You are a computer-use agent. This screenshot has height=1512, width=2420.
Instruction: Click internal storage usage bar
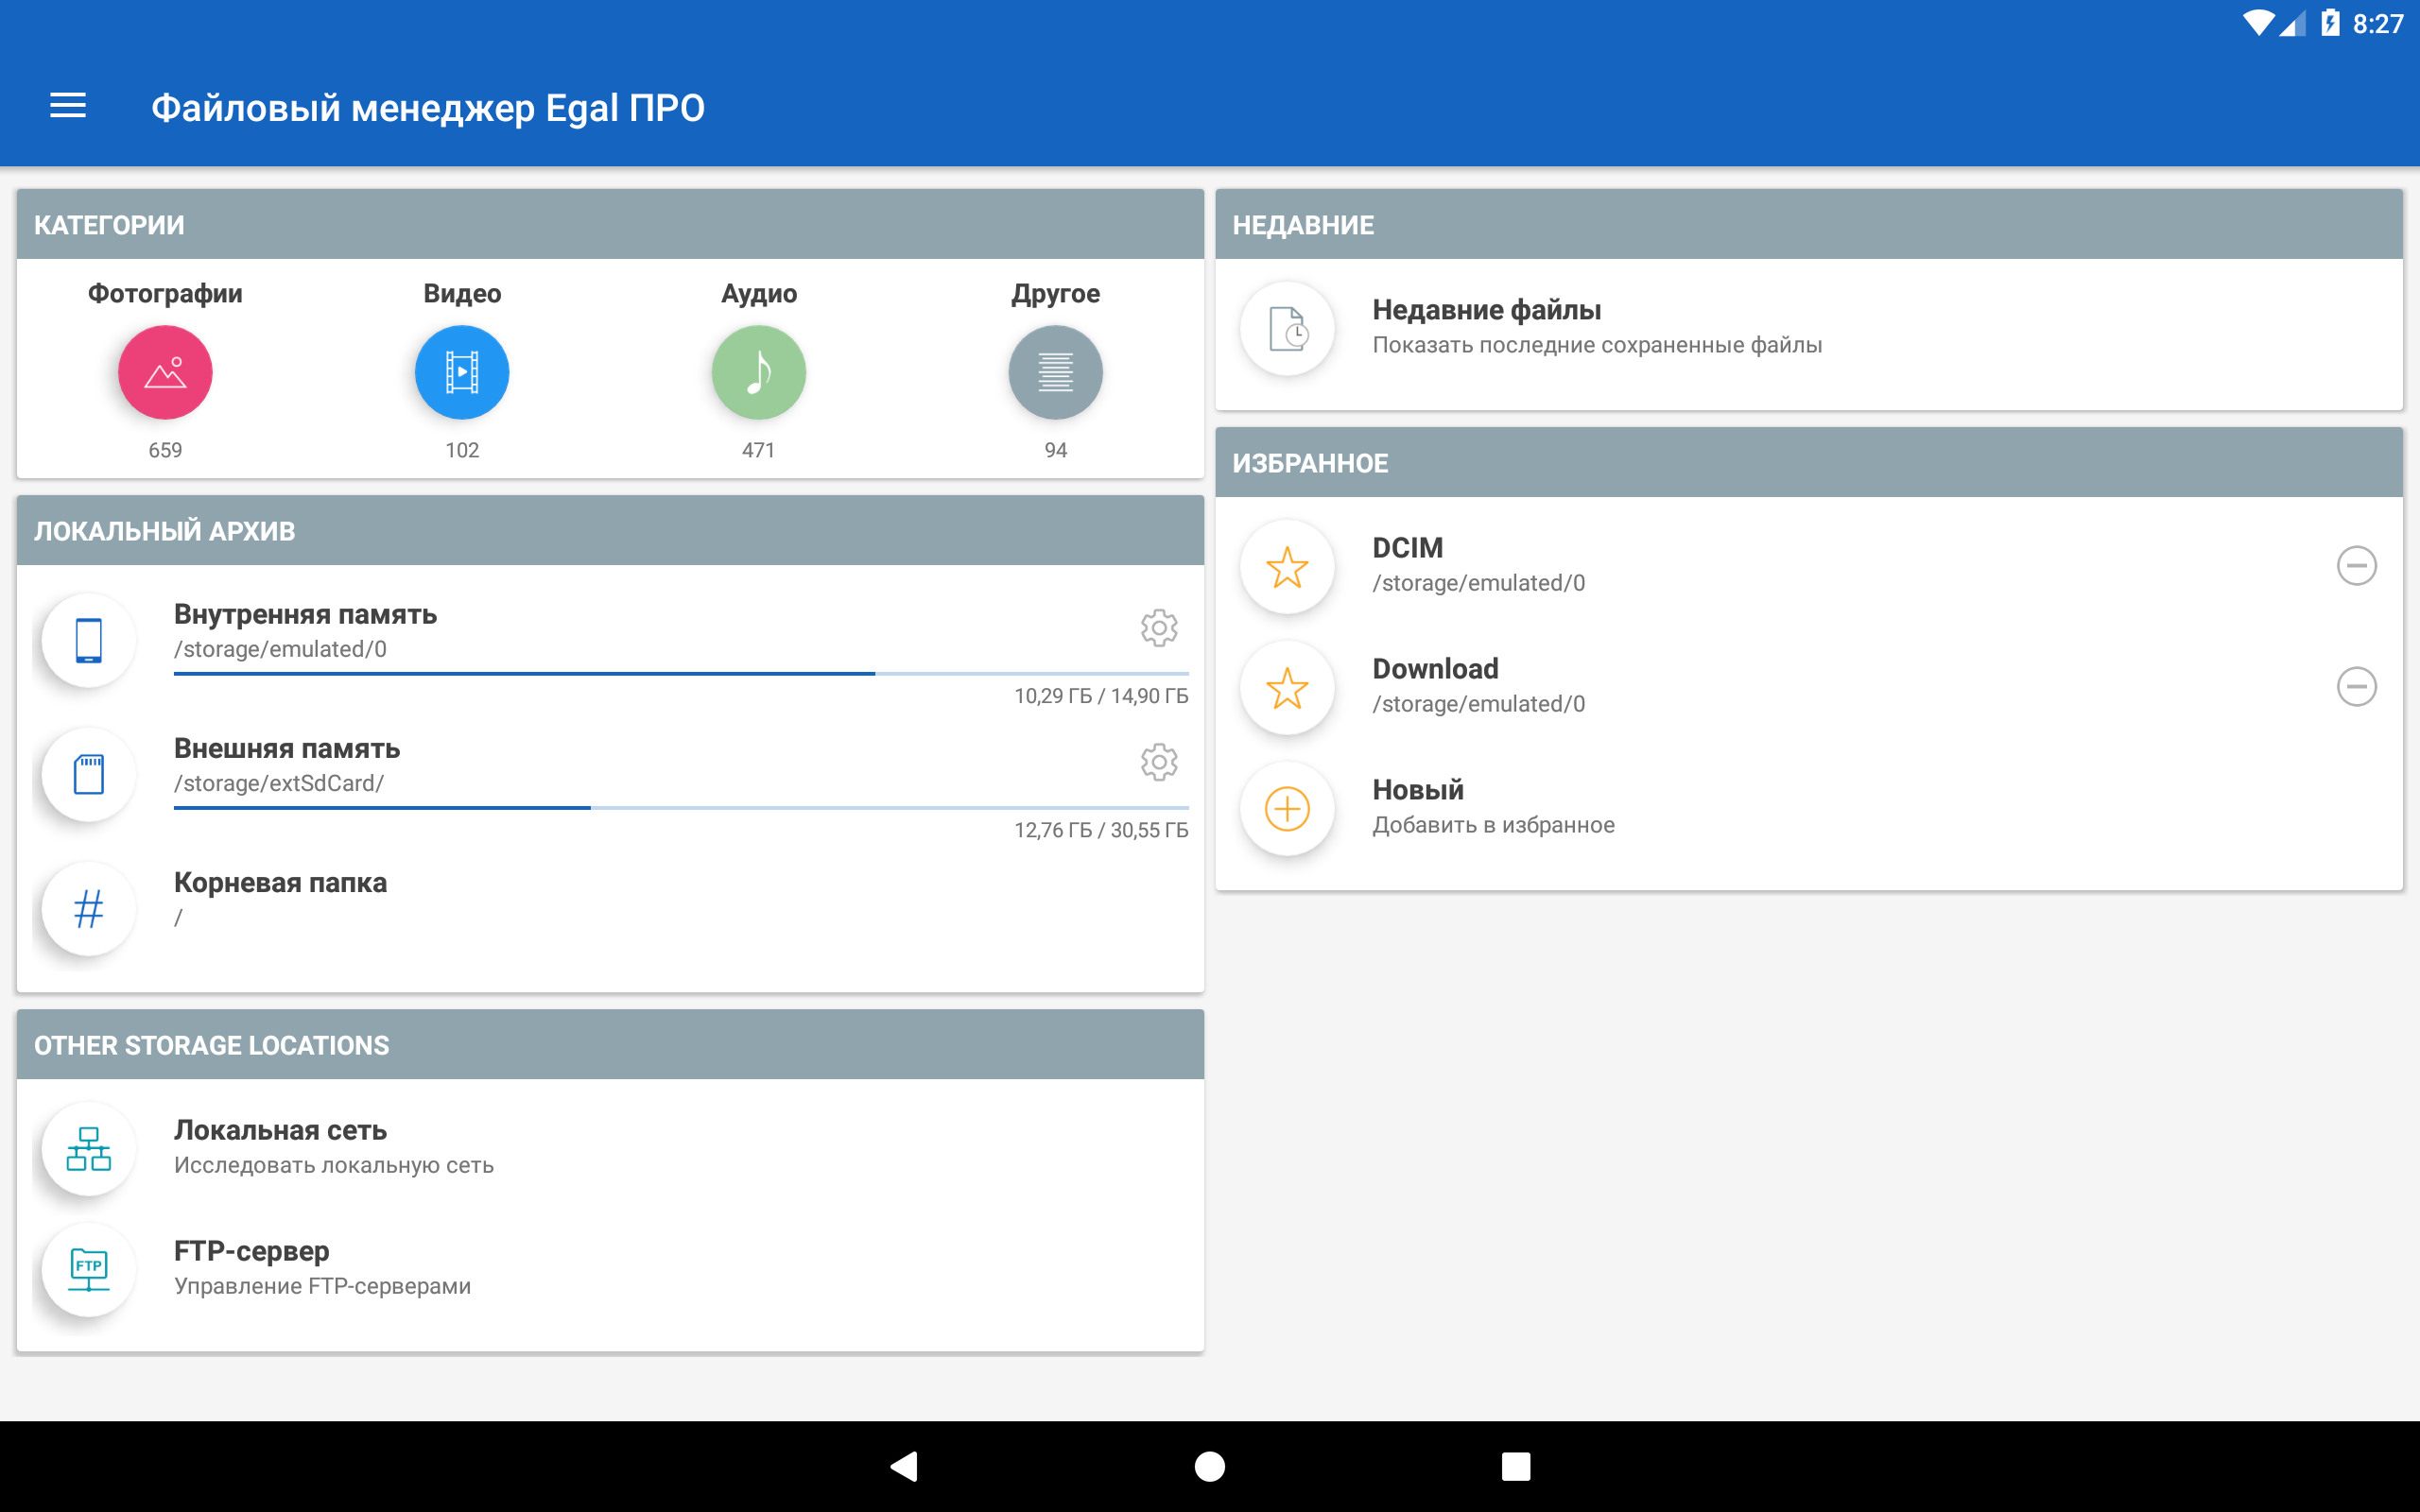click(x=680, y=674)
